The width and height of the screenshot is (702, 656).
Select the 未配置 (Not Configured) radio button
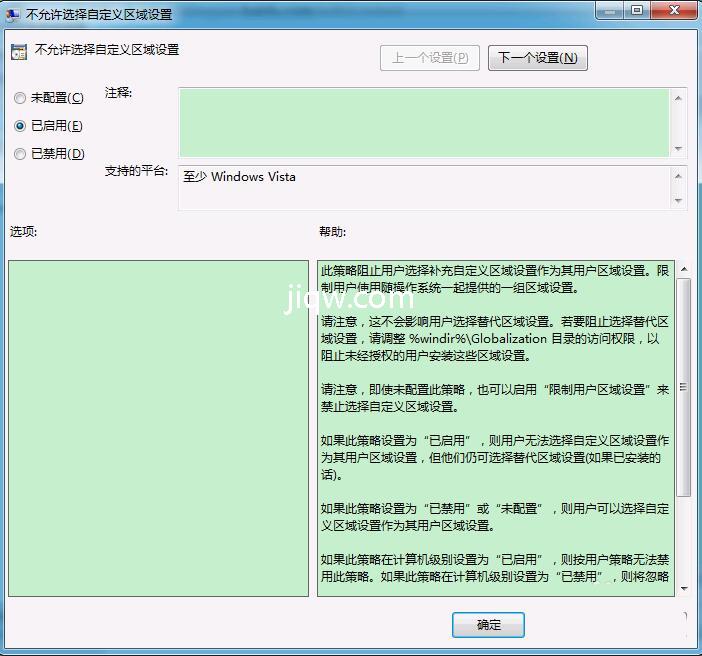pos(20,98)
